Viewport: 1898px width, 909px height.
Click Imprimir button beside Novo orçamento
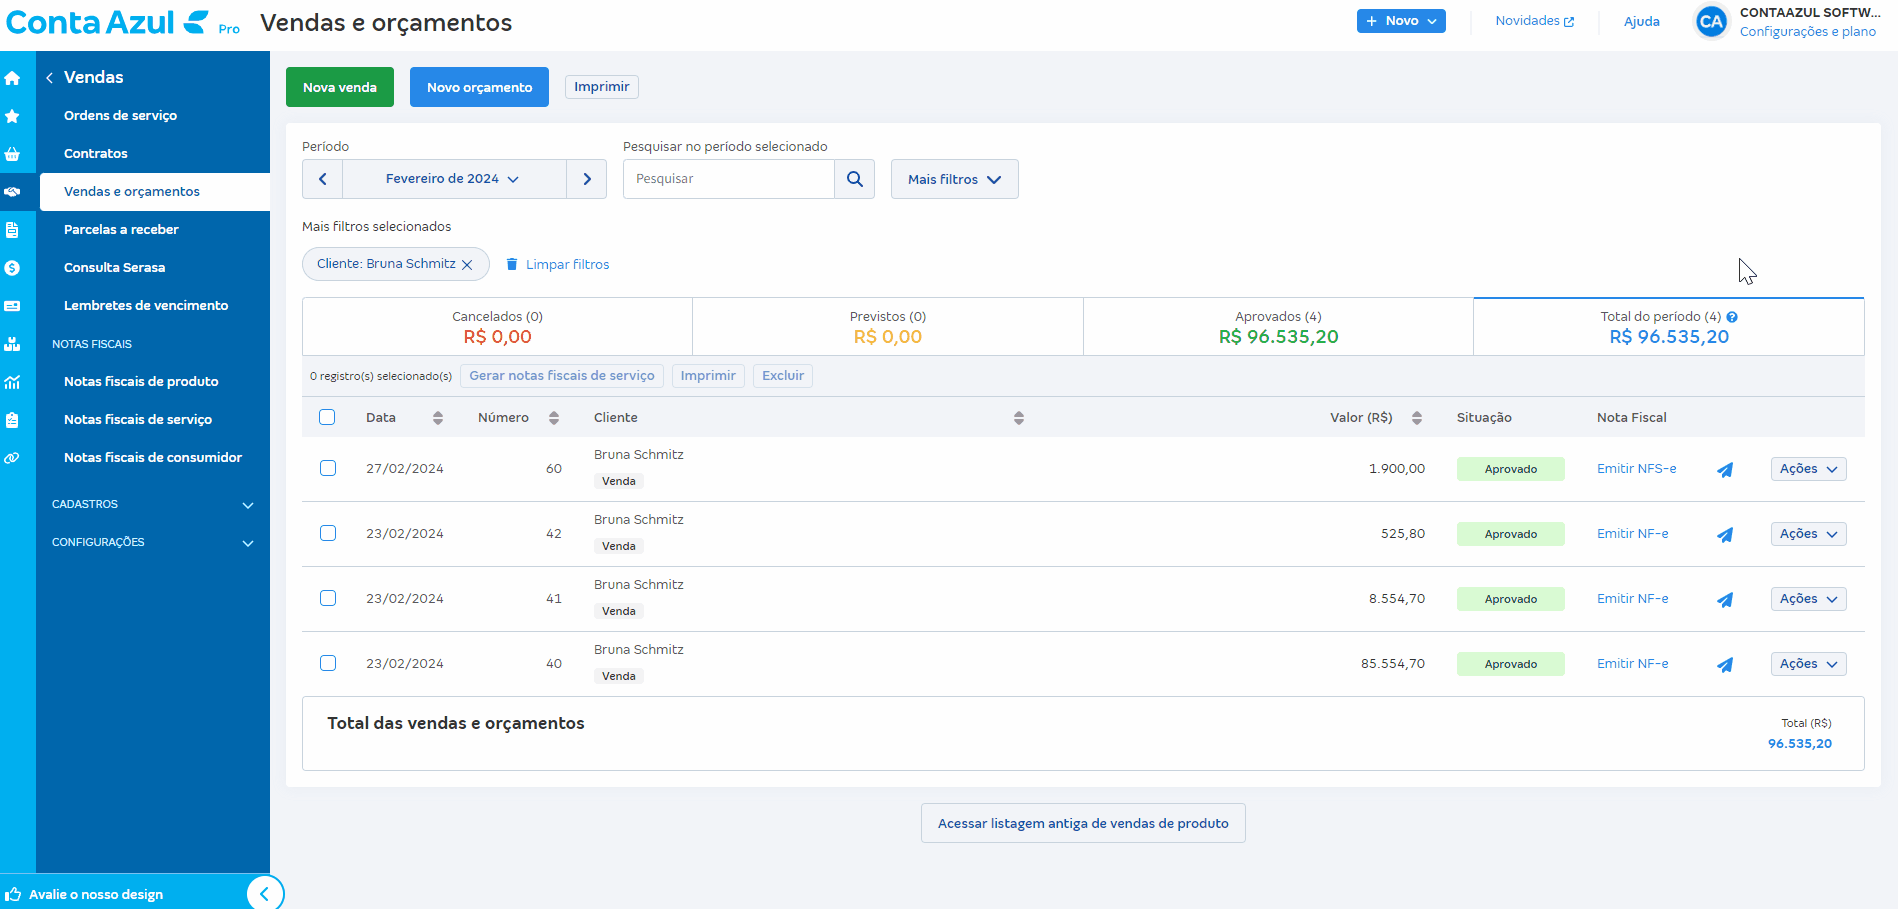[602, 87]
